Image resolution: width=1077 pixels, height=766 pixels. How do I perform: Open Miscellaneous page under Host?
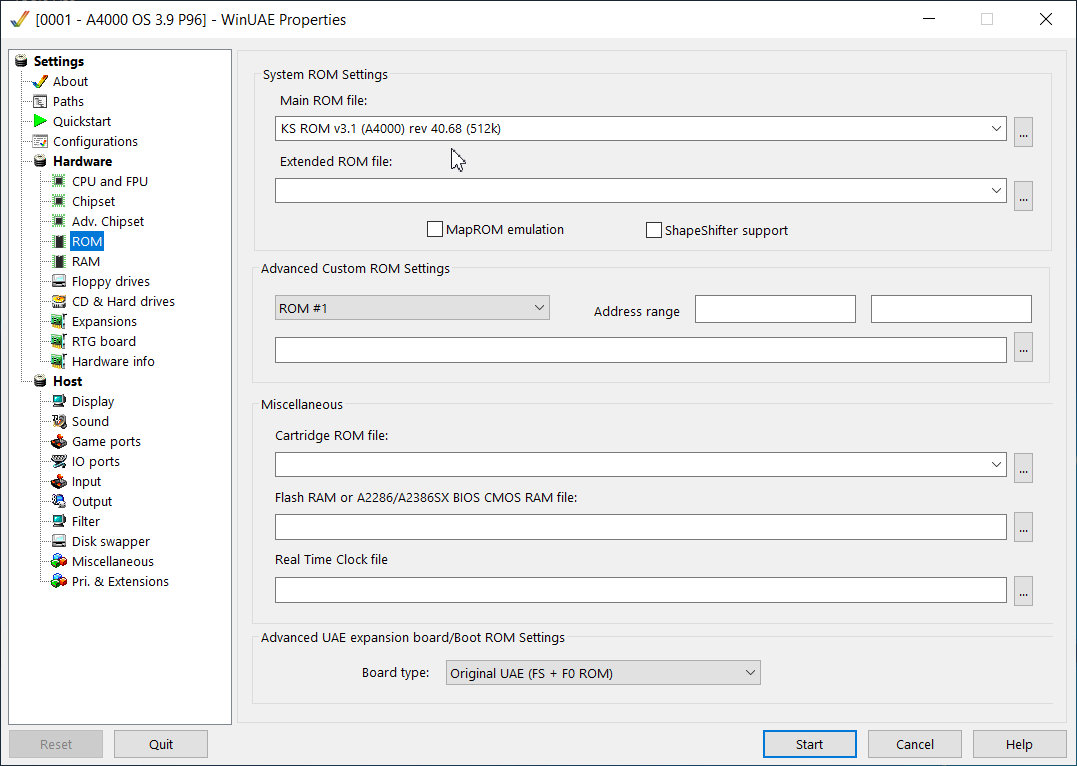click(x=113, y=561)
